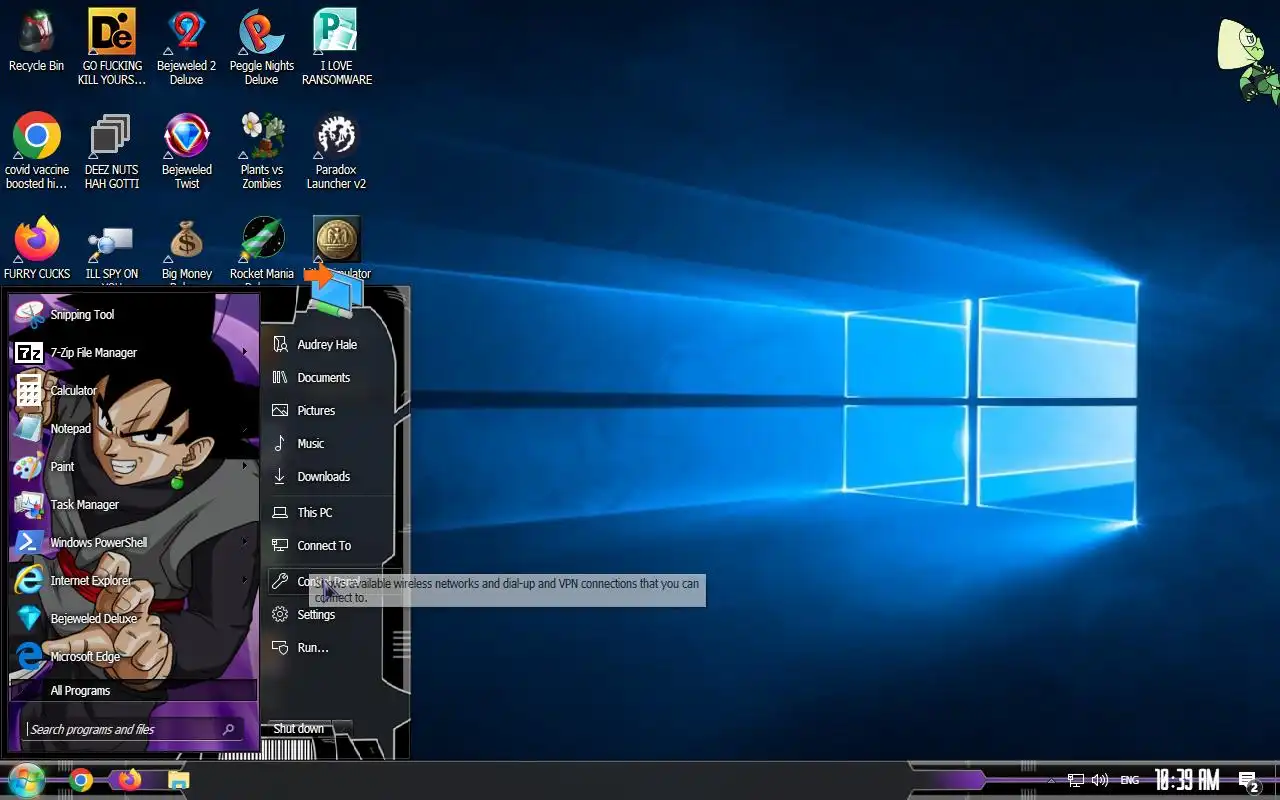This screenshot has height=800, width=1280.
Task: Open Settings from the Start menu
Action: 331,615
